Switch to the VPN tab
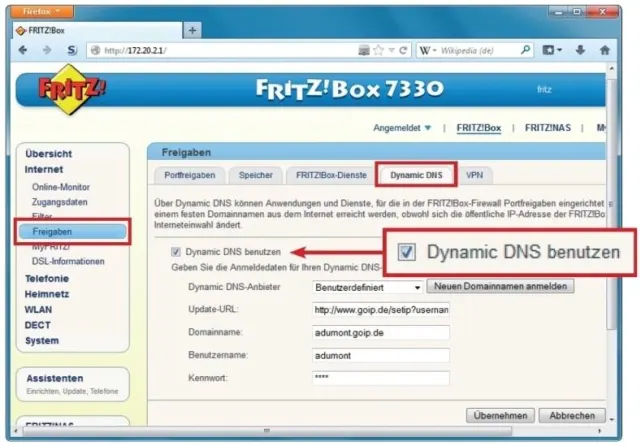The width and height of the screenshot is (640, 446). pyautogui.click(x=474, y=175)
